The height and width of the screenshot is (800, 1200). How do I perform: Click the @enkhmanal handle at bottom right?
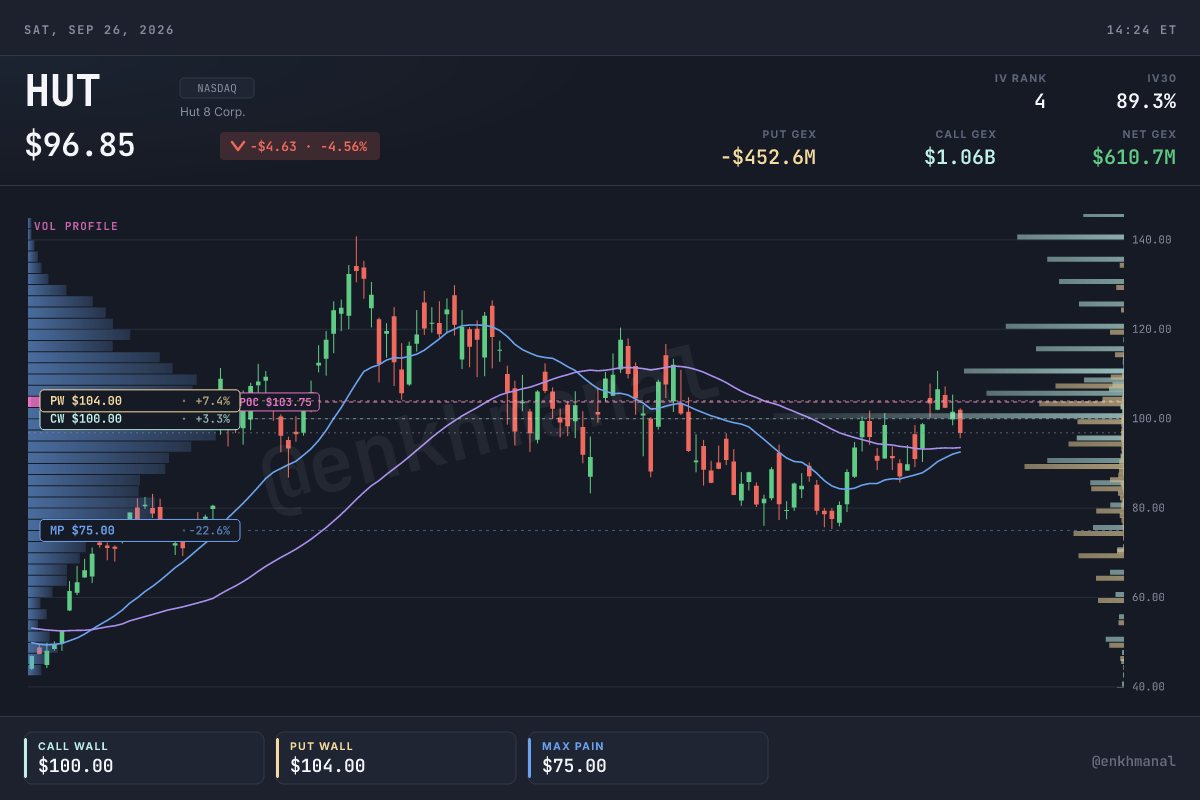coord(1134,762)
